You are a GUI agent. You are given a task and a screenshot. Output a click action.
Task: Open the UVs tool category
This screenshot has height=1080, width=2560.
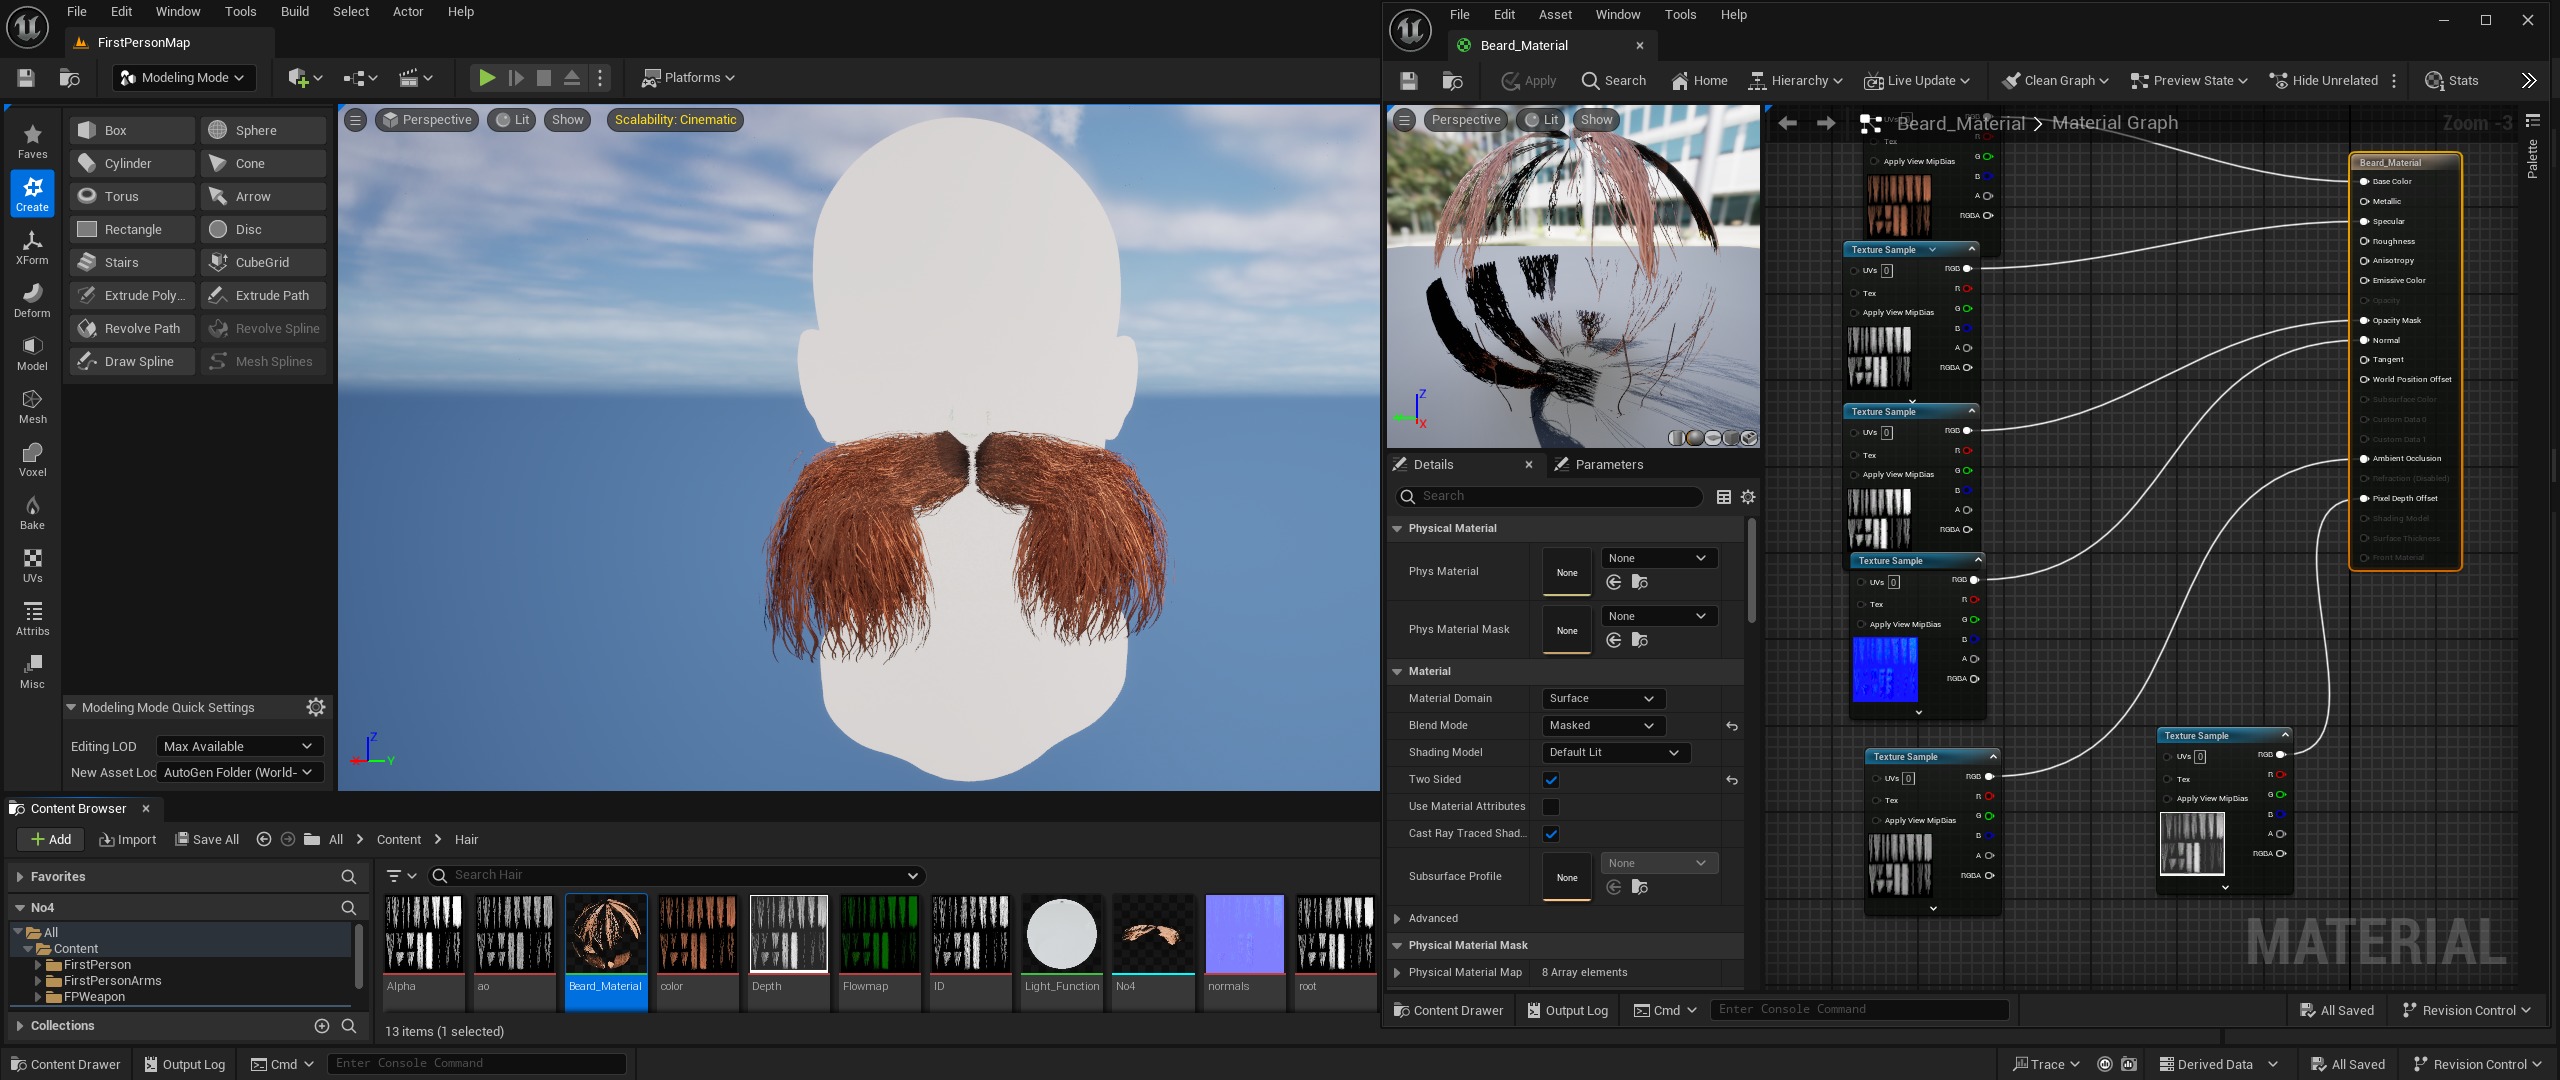(x=32, y=564)
